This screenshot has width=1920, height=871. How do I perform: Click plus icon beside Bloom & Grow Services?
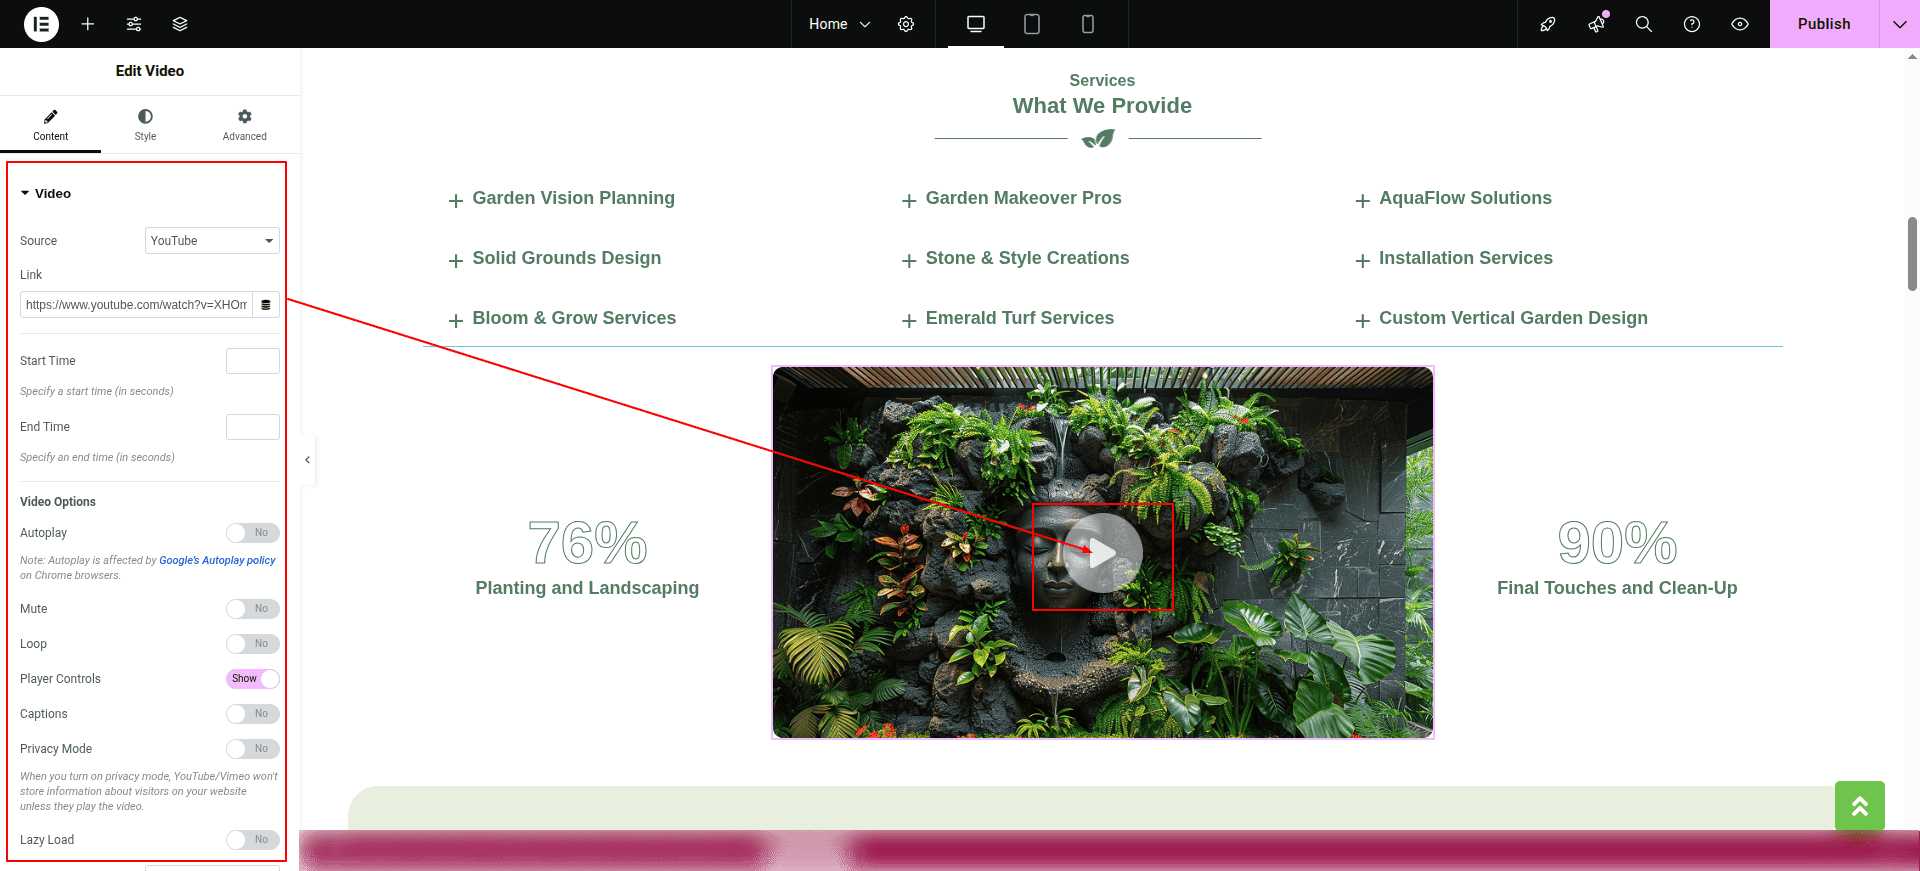pos(456,321)
